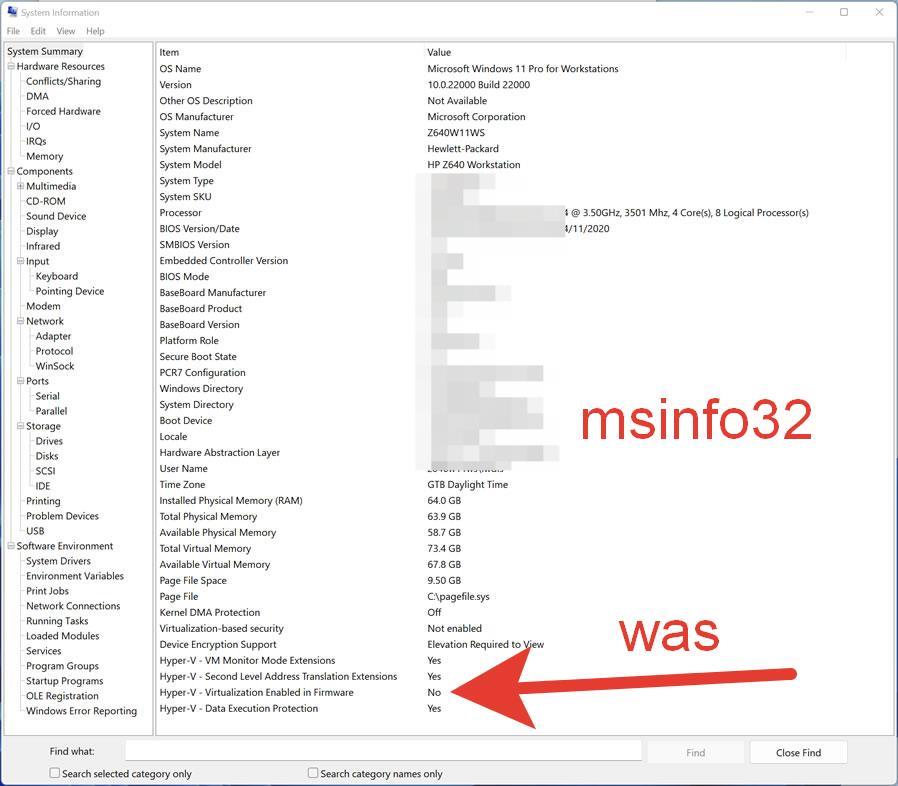
Task: Select the Print Jobs category
Action: click(x=48, y=591)
